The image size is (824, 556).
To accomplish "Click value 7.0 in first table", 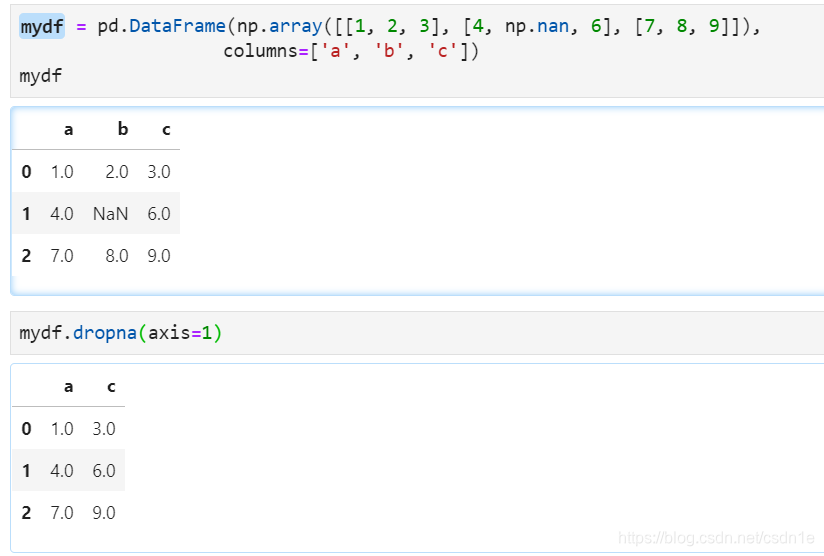I will pyautogui.click(x=62, y=256).
